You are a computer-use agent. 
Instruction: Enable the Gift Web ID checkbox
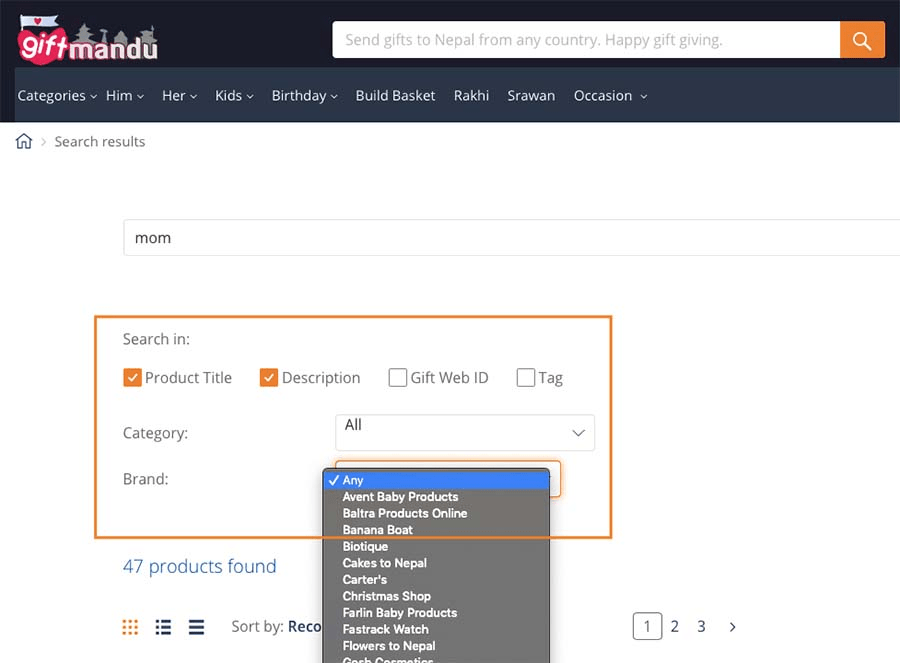[x=397, y=377]
